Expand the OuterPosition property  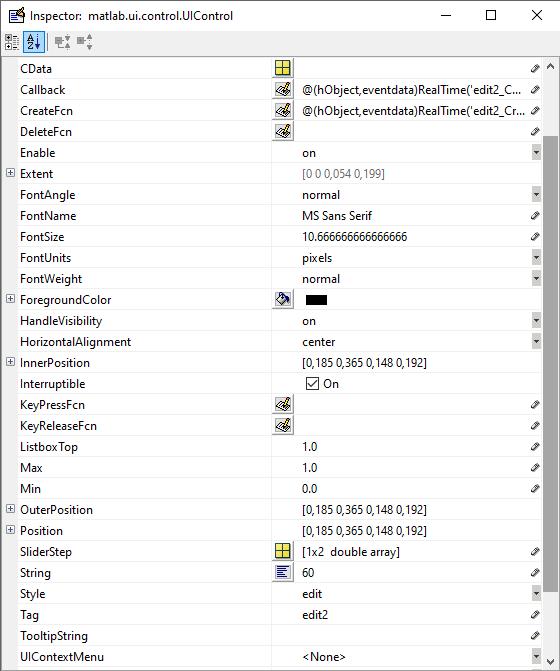click(10, 509)
